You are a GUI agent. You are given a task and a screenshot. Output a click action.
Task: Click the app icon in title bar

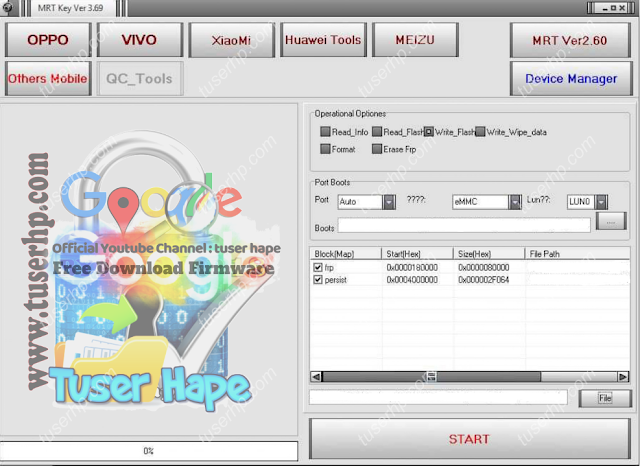click(x=7, y=8)
